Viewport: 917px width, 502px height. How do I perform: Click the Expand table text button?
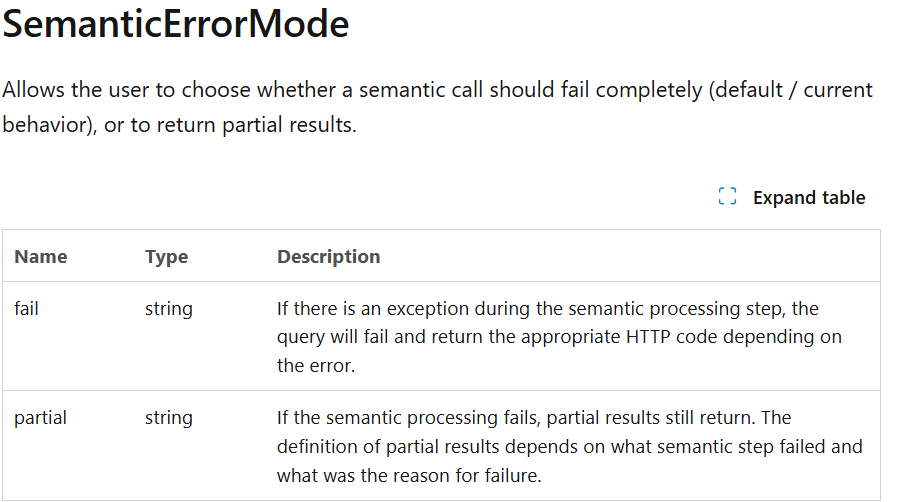click(x=809, y=198)
